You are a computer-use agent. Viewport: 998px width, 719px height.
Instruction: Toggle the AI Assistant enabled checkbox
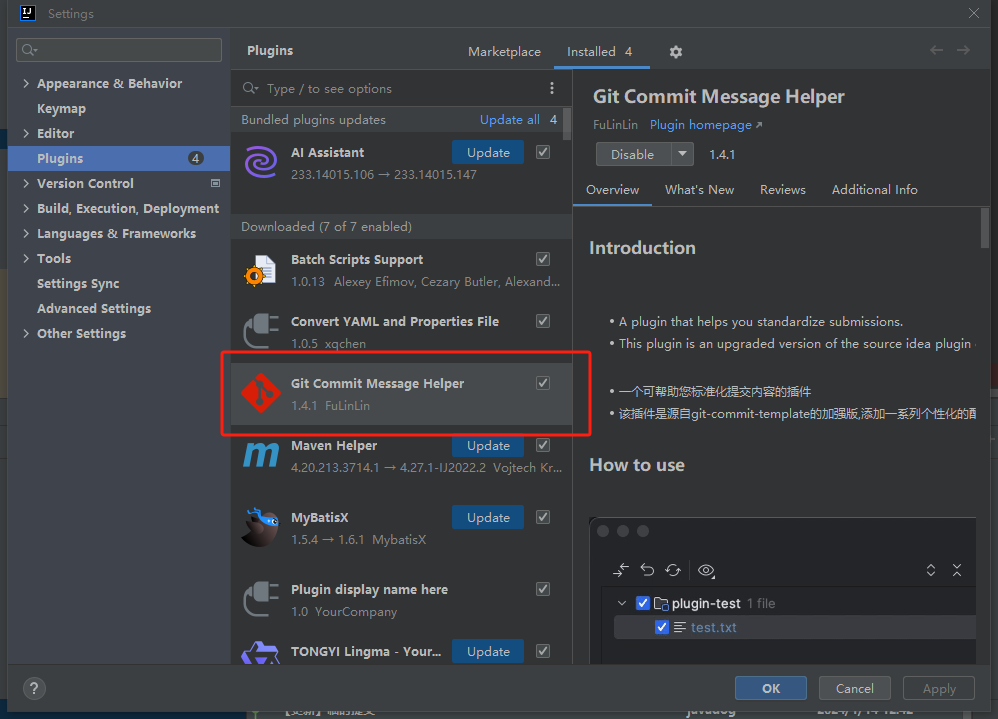(543, 152)
